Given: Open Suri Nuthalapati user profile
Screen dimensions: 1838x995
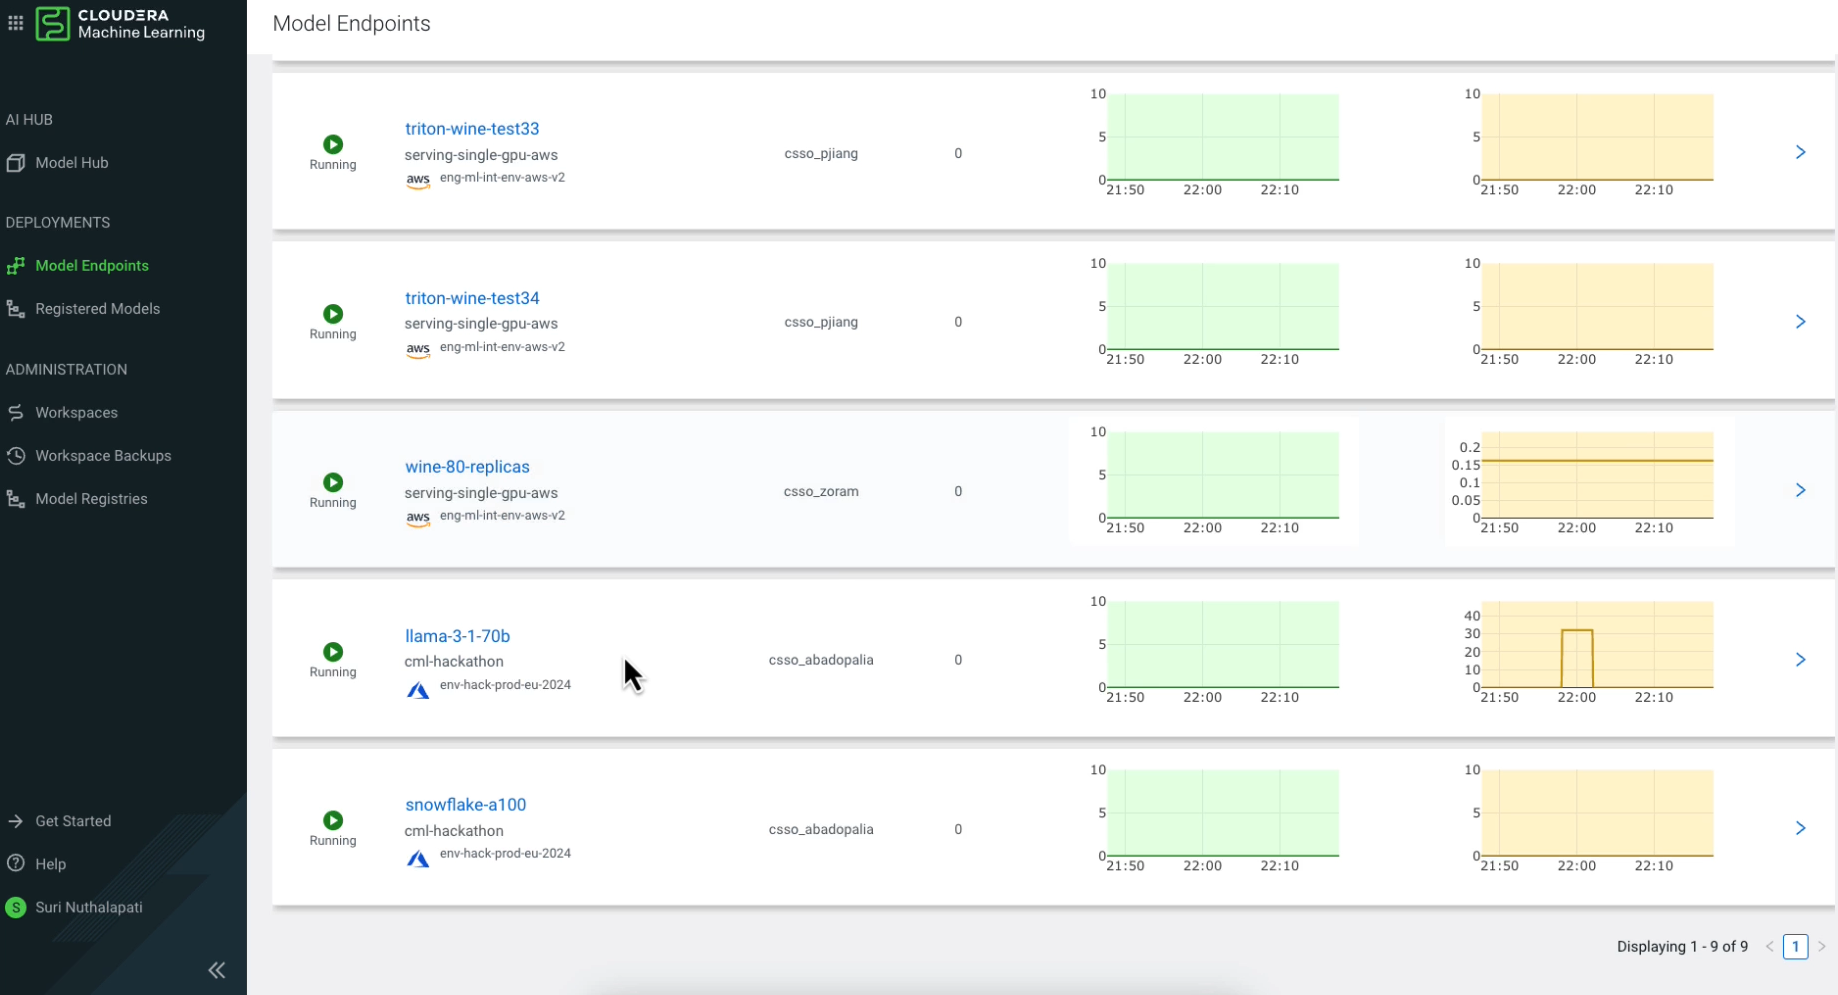Looking at the screenshot, I should [89, 907].
